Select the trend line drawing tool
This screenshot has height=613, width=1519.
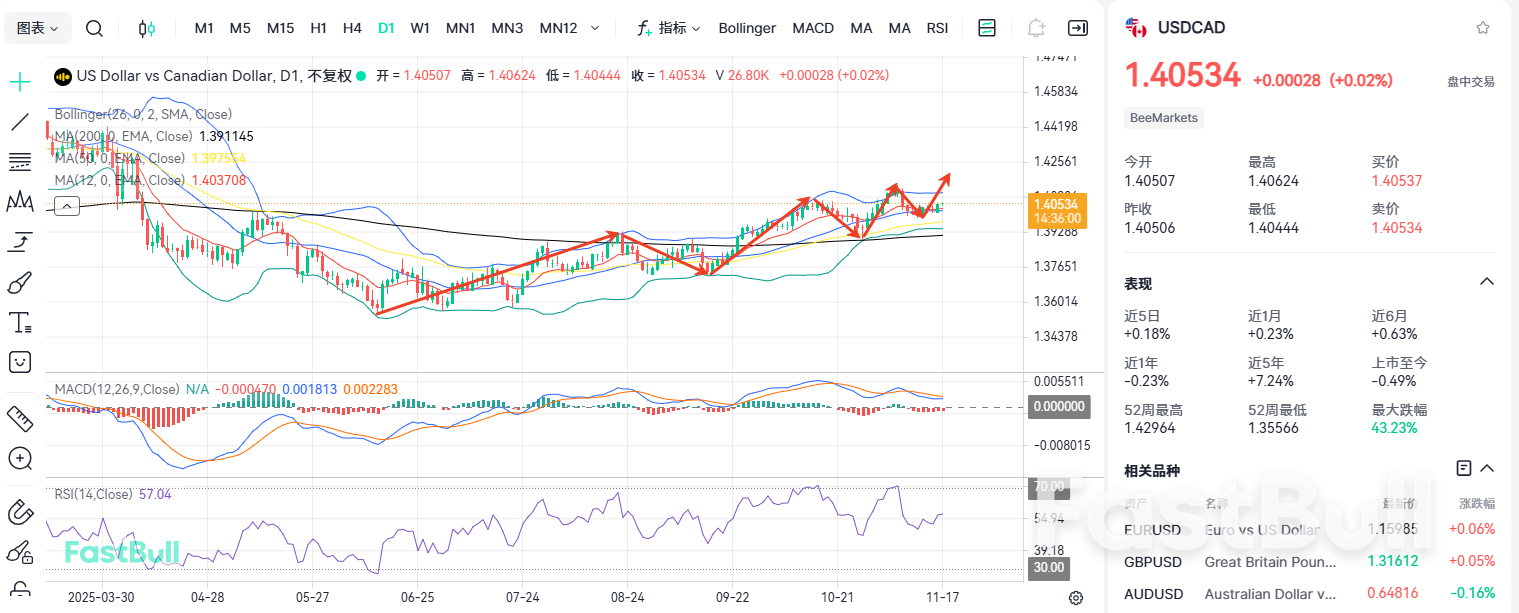point(19,121)
